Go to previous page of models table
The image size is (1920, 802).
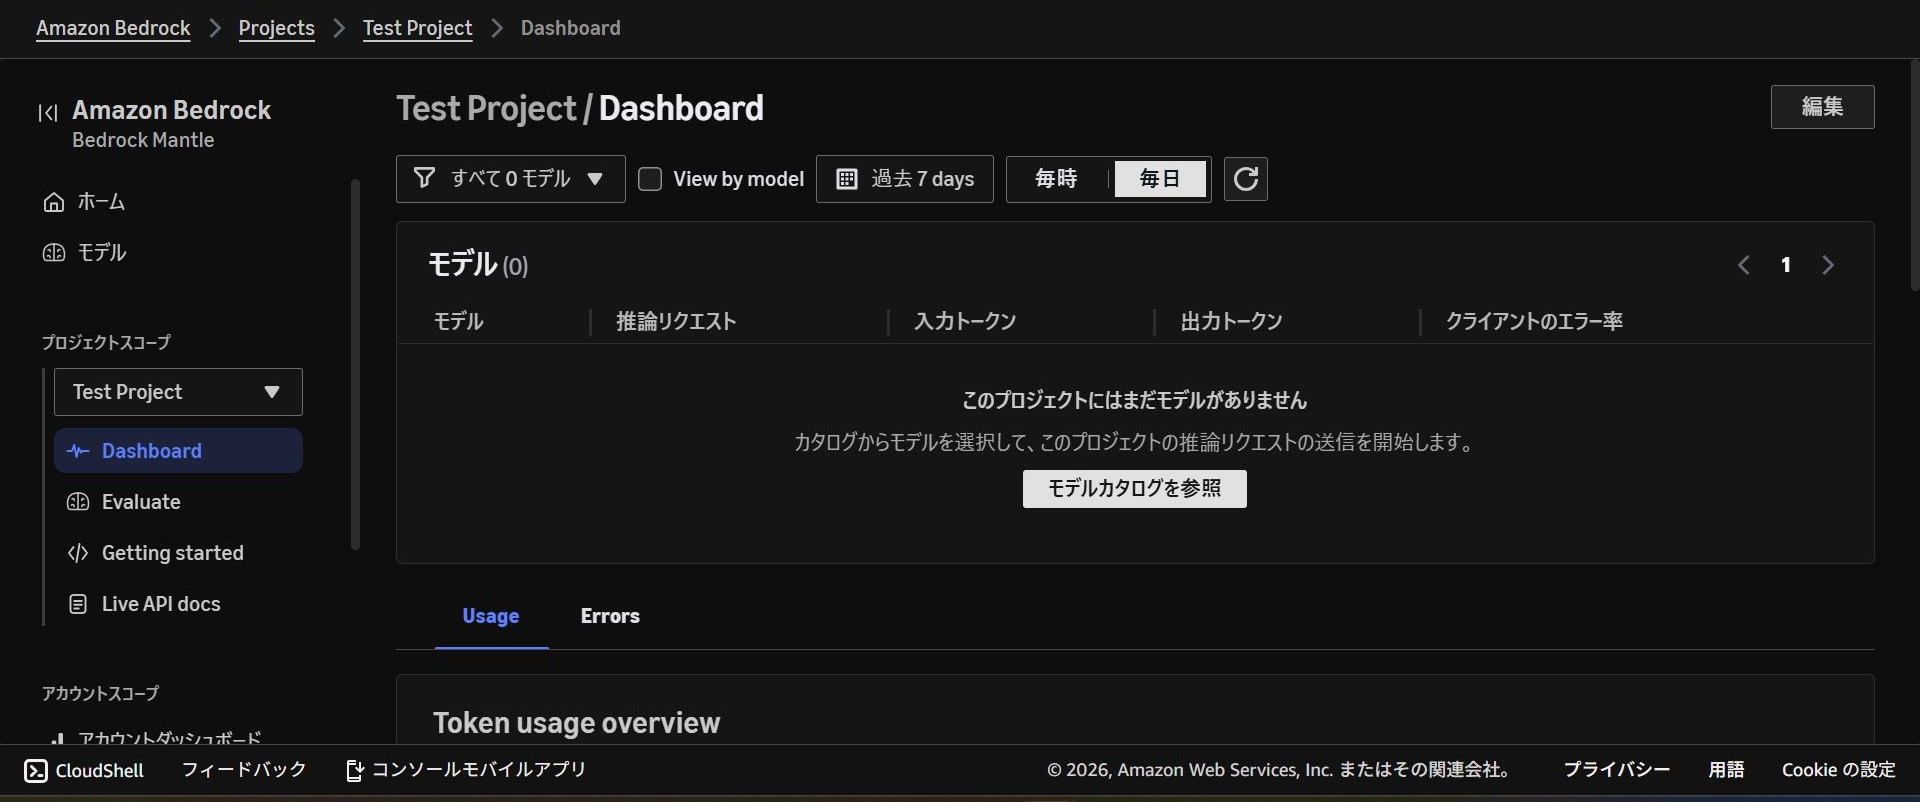(1744, 265)
